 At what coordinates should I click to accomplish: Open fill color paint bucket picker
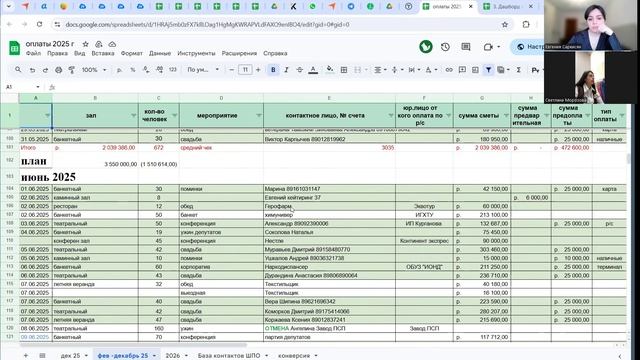point(330,70)
